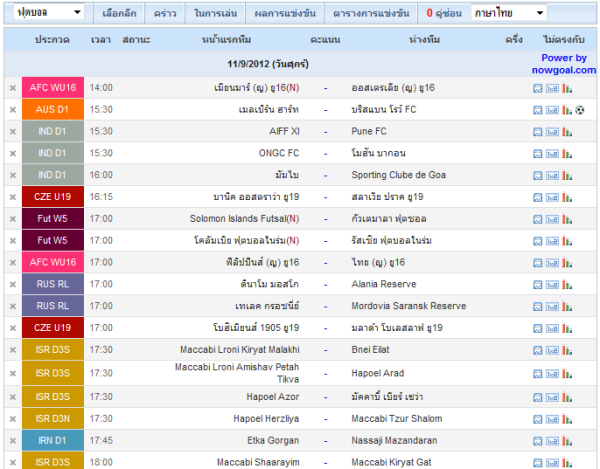The width and height of the screenshot is (600, 469).
Task: Select the CZE U19 16:15 league color label
Action: (53, 197)
